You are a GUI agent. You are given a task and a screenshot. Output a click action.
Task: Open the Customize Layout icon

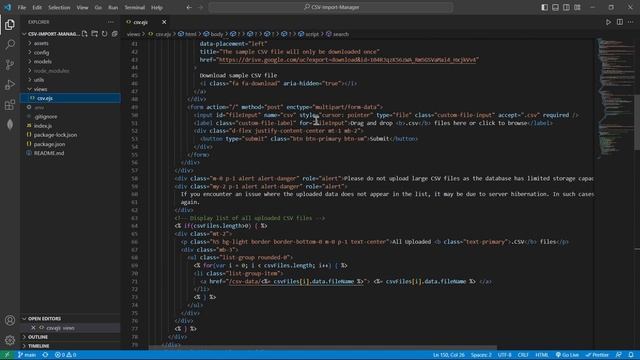pos(577,7)
